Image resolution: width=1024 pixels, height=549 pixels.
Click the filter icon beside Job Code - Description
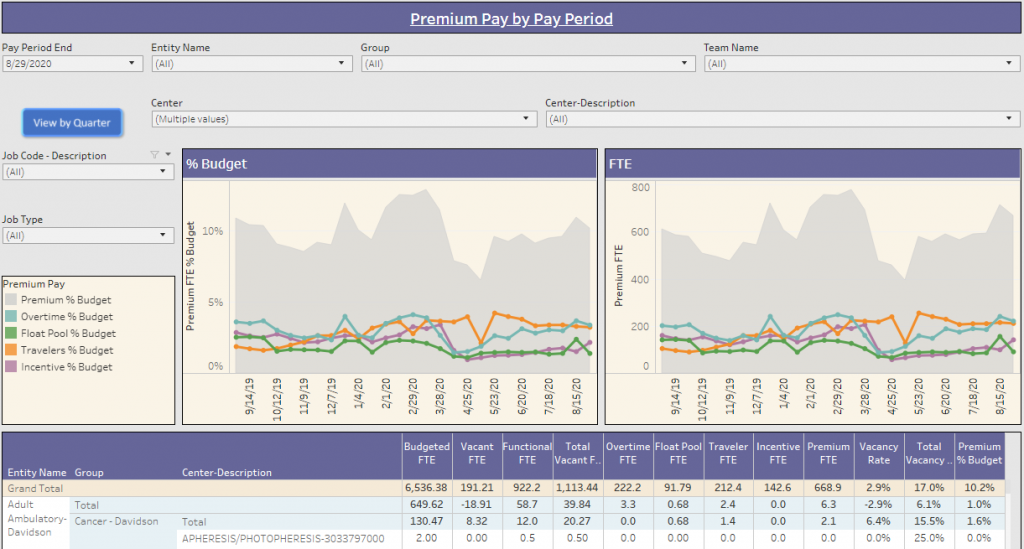coord(154,155)
